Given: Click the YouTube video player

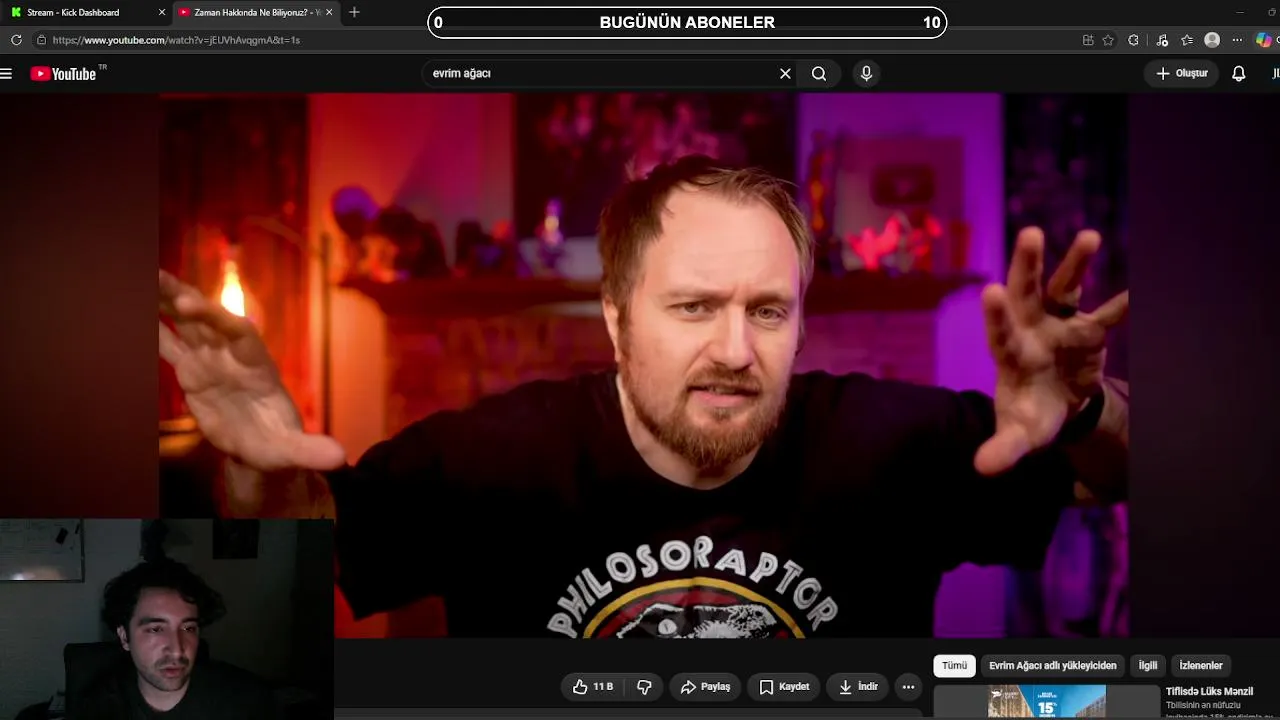Looking at the screenshot, I should pyautogui.click(x=644, y=365).
